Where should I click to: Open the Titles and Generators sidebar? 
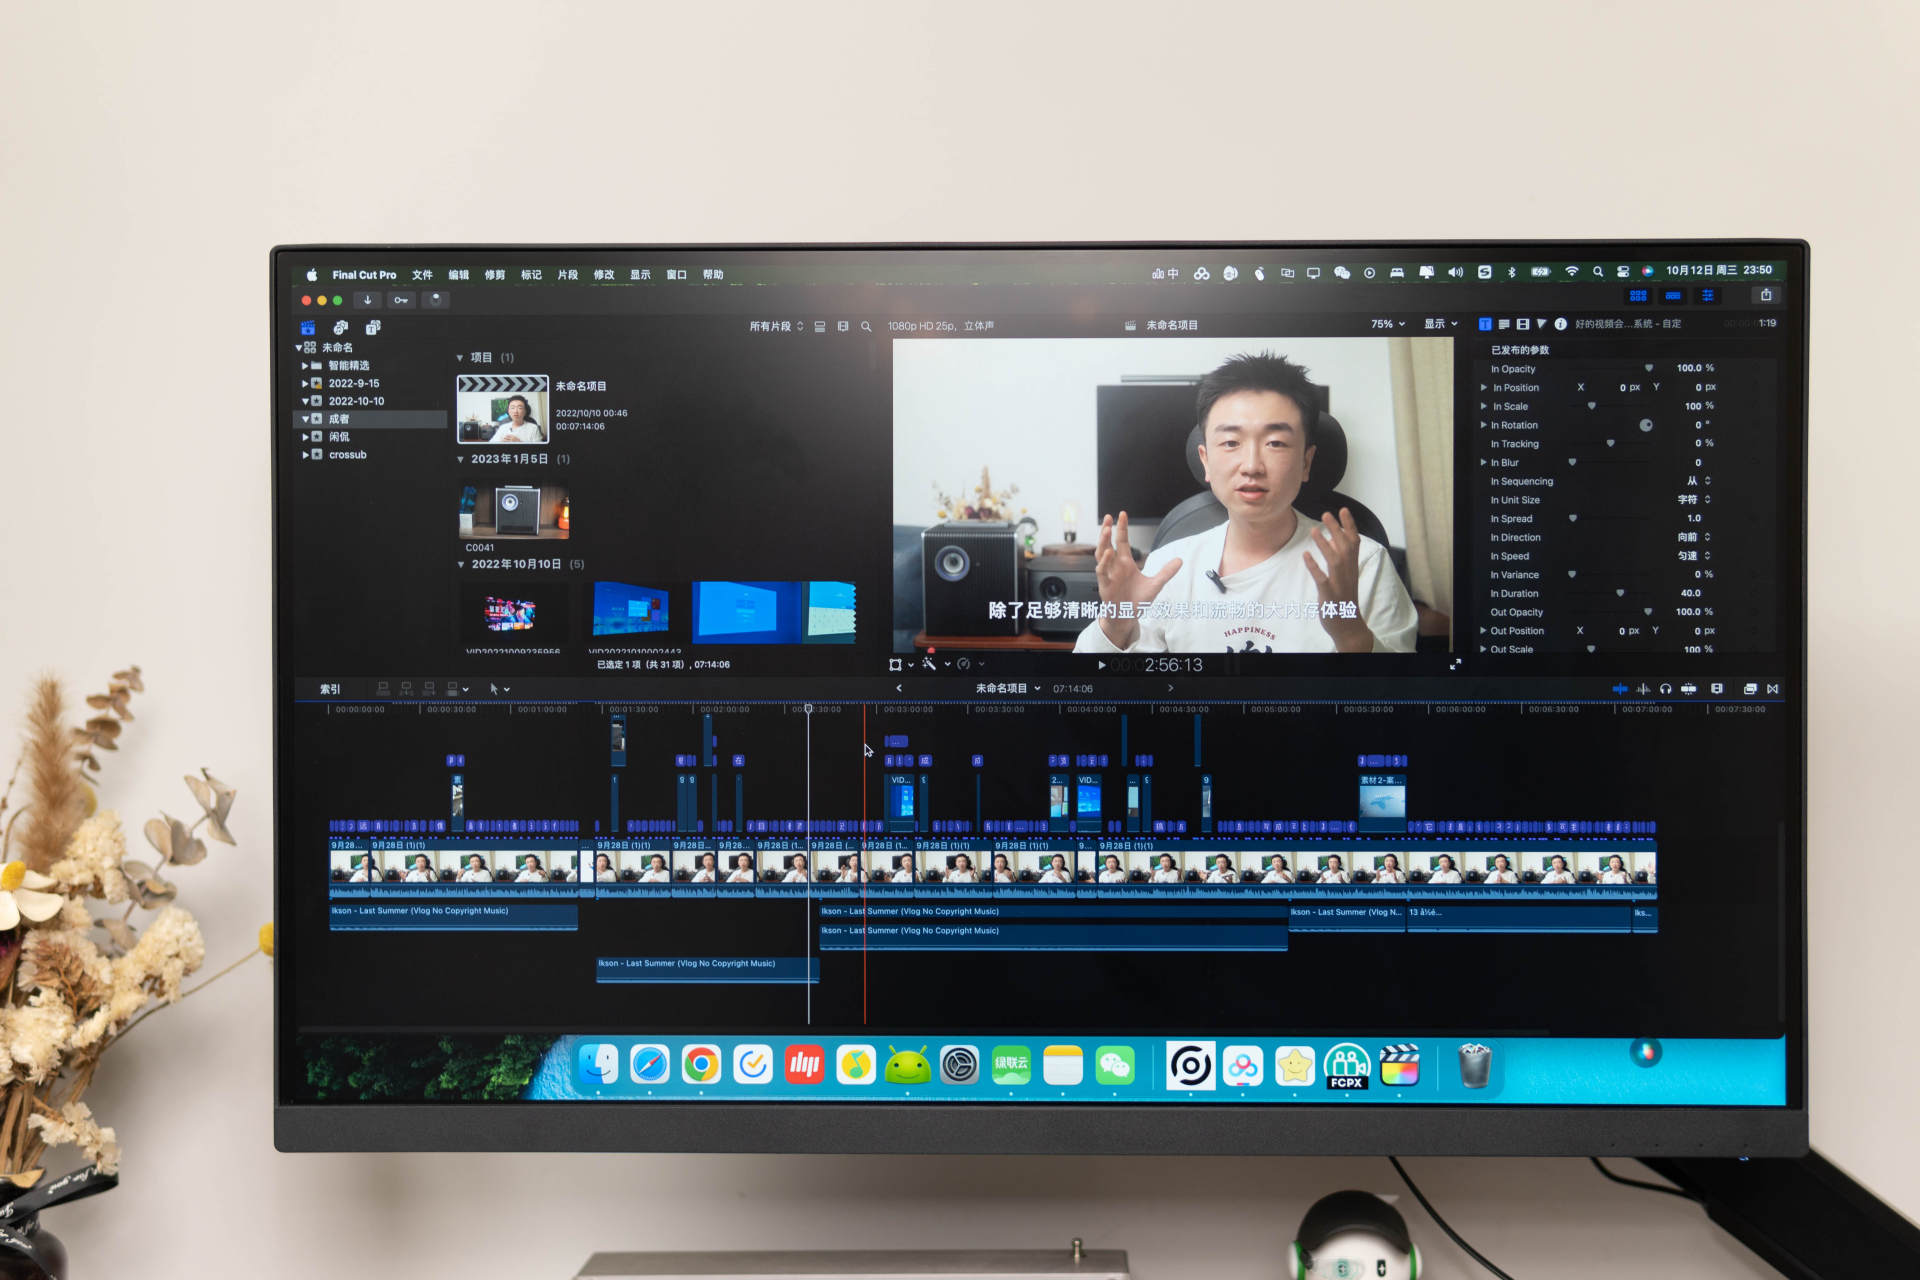pyautogui.click(x=373, y=327)
